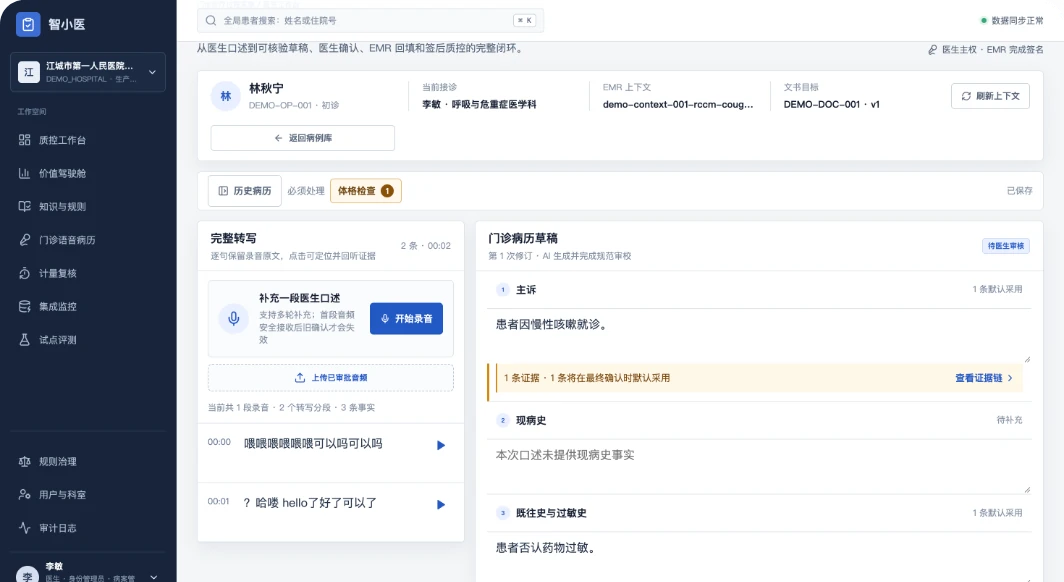Image resolution: width=1064 pixels, height=582 pixels.
Task: Open 计量复核 from the sidebar
Action: point(88,273)
